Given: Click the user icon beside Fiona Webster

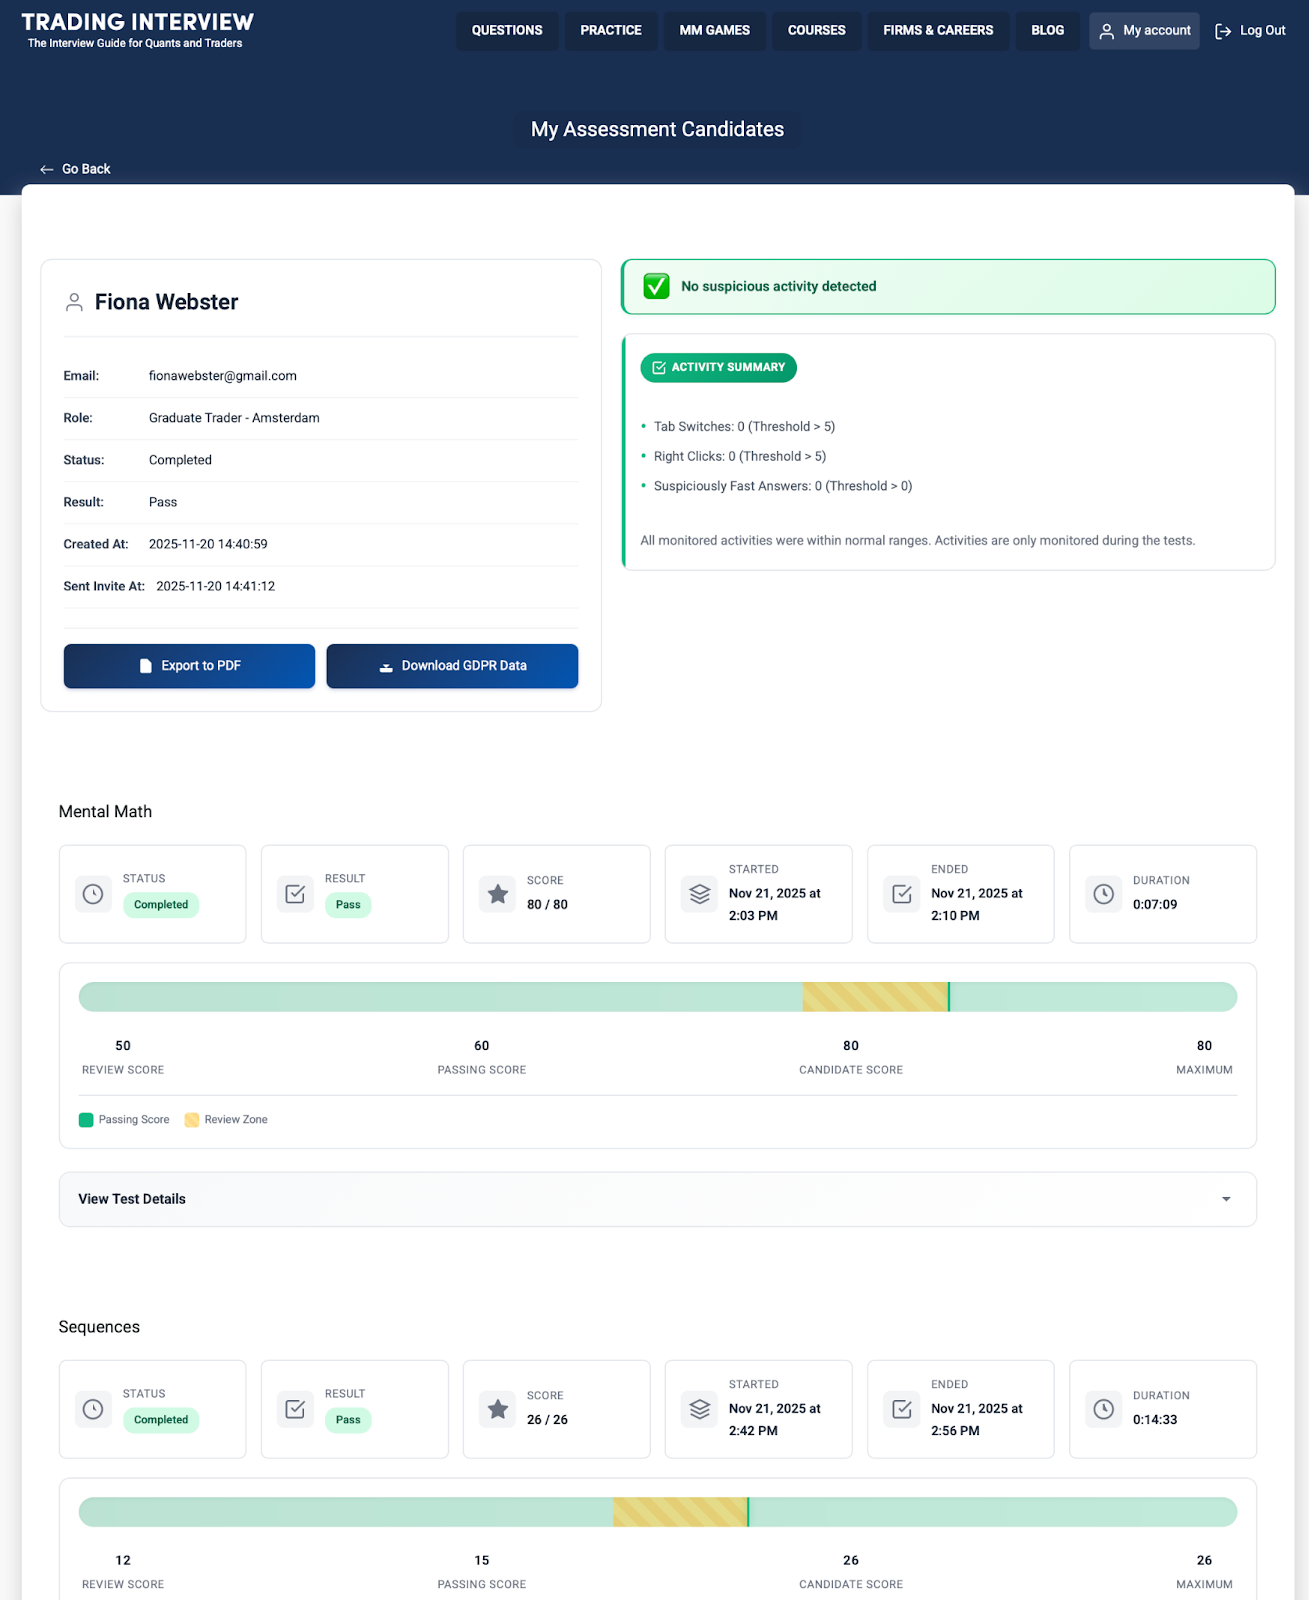Looking at the screenshot, I should coord(74,302).
